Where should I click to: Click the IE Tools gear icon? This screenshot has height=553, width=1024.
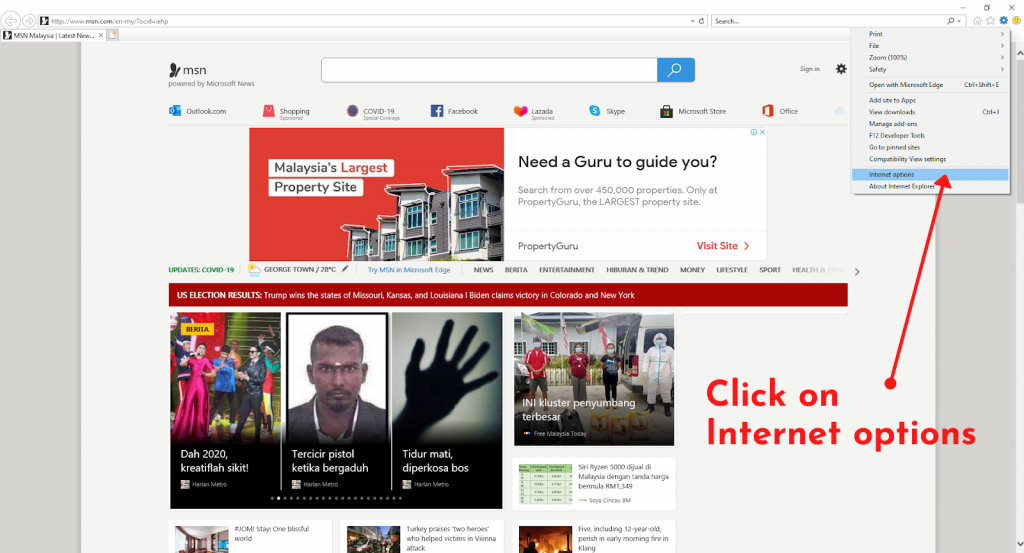(1002, 20)
